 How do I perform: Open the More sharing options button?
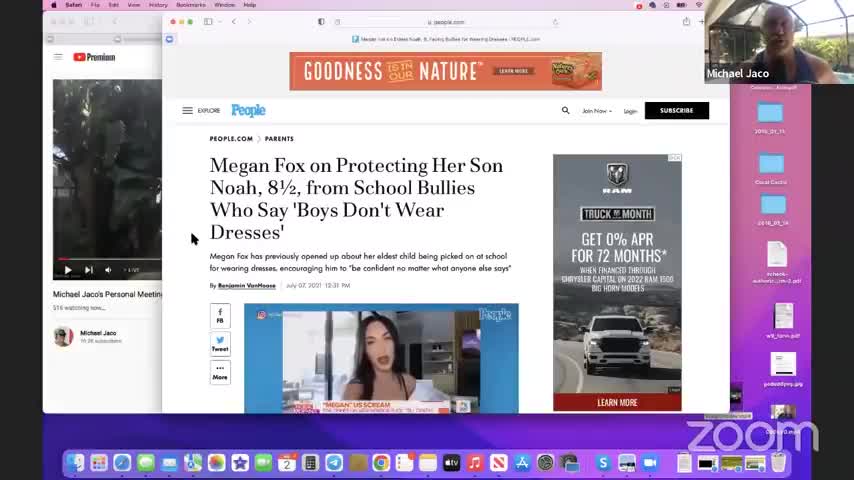tap(220, 373)
